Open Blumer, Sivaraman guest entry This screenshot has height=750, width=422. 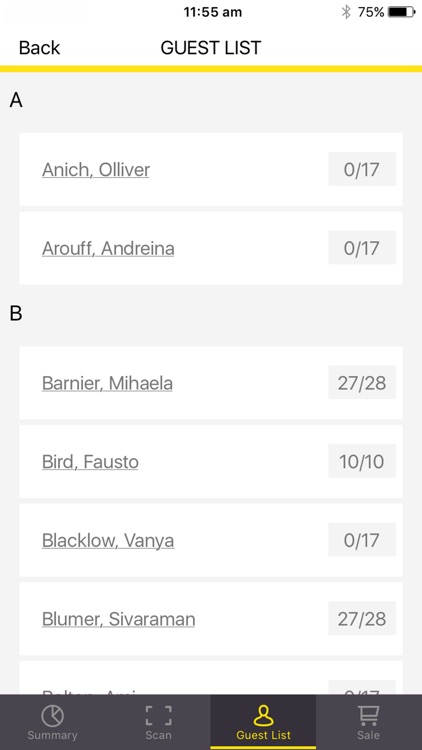[x=119, y=619]
